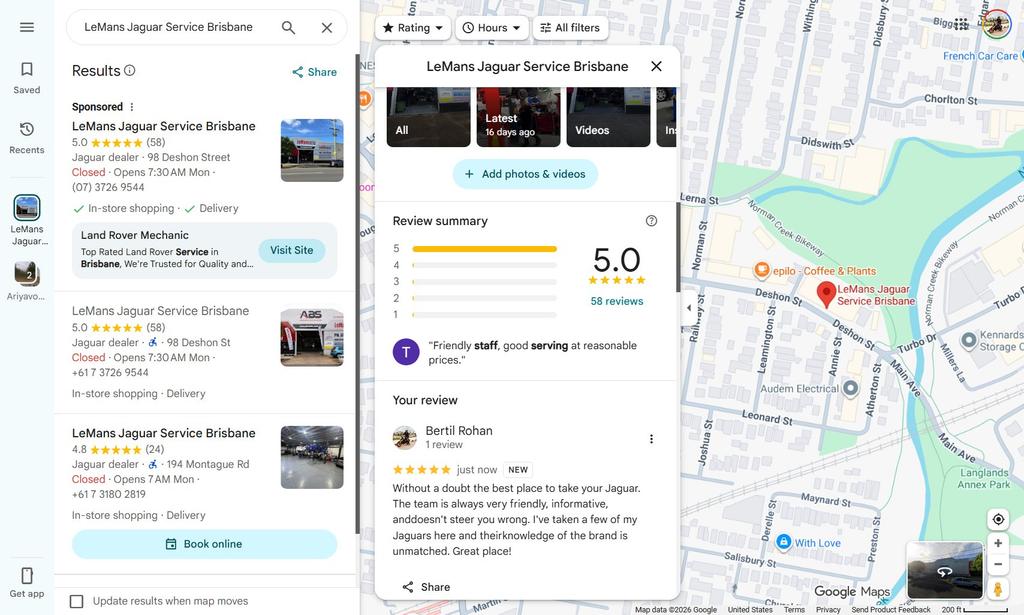Viewport: 1024px width, 615px height.
Task: Open the 98 Deshon St listing thumbnail
Action: point(312,338)
